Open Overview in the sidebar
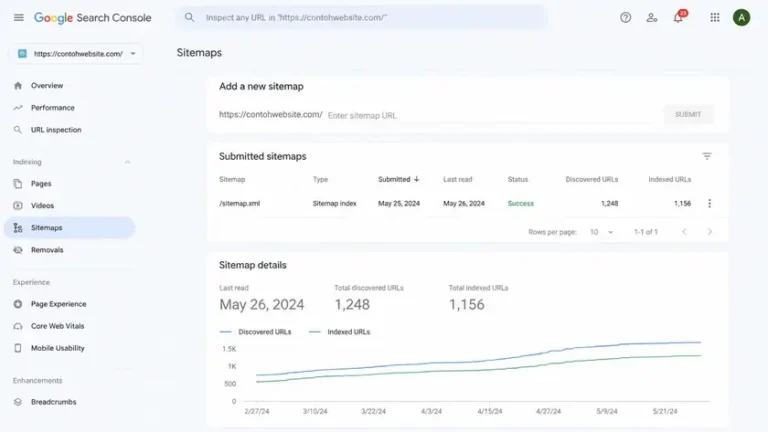Screen dimensions: 768x432 tap(47, 86)
